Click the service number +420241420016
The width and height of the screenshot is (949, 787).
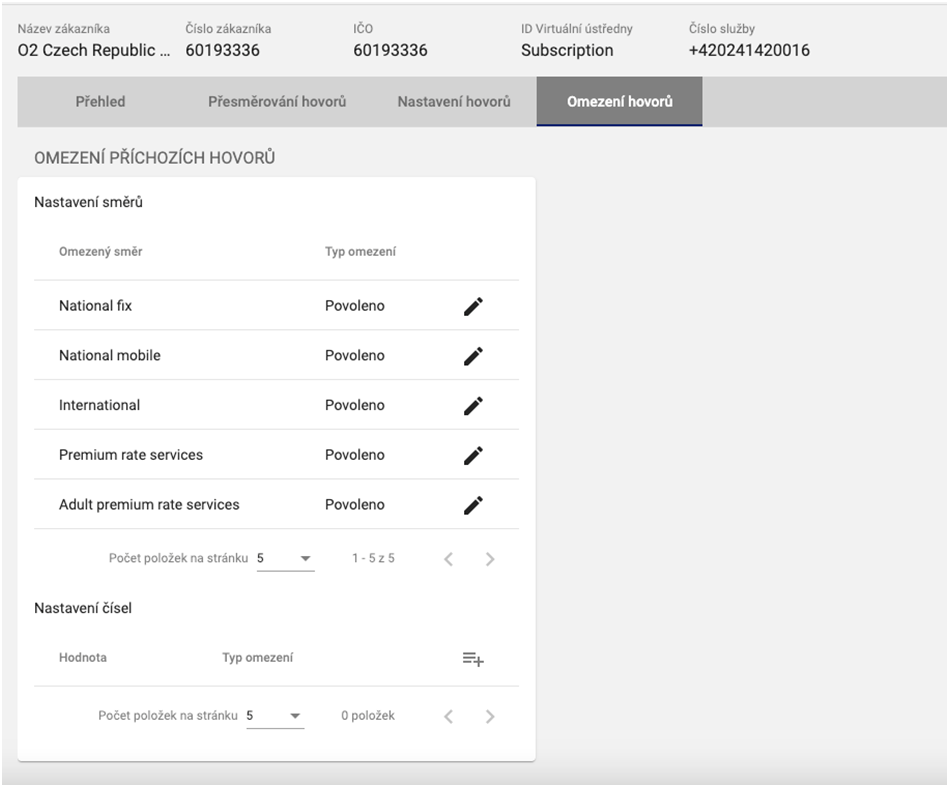(749, 50)
